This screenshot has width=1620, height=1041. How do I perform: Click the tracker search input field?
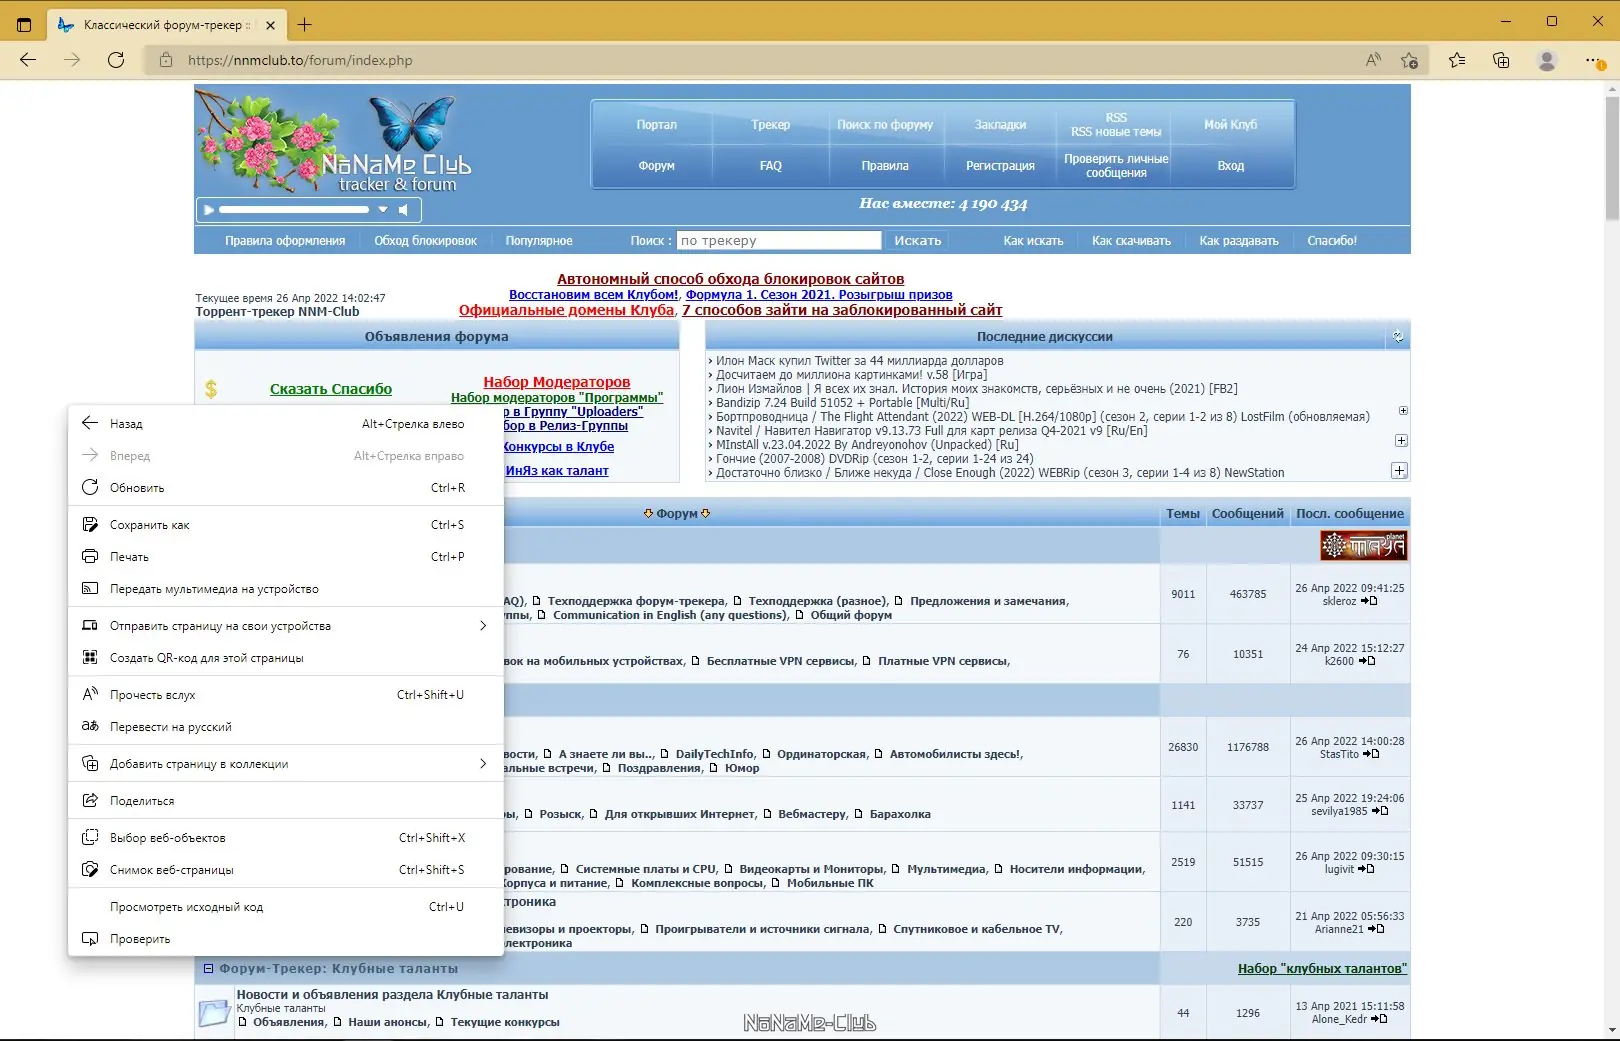pos(779,240)
